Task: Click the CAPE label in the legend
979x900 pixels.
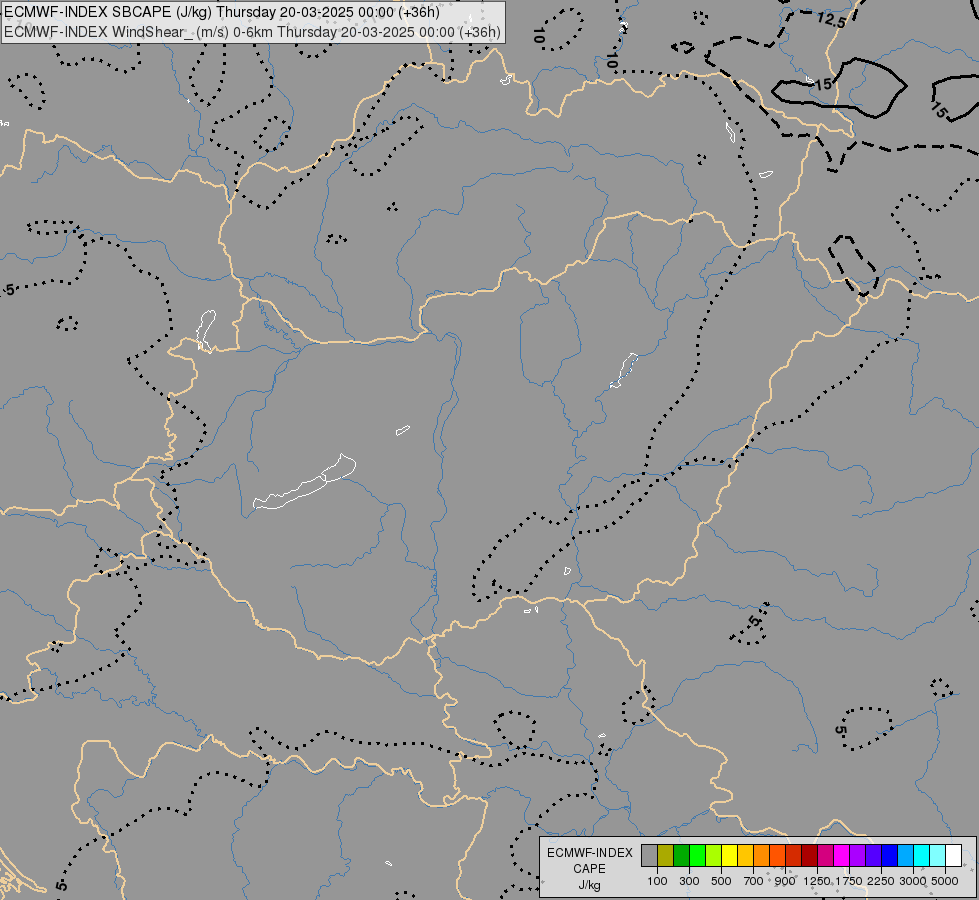Action: pos(589,869)
